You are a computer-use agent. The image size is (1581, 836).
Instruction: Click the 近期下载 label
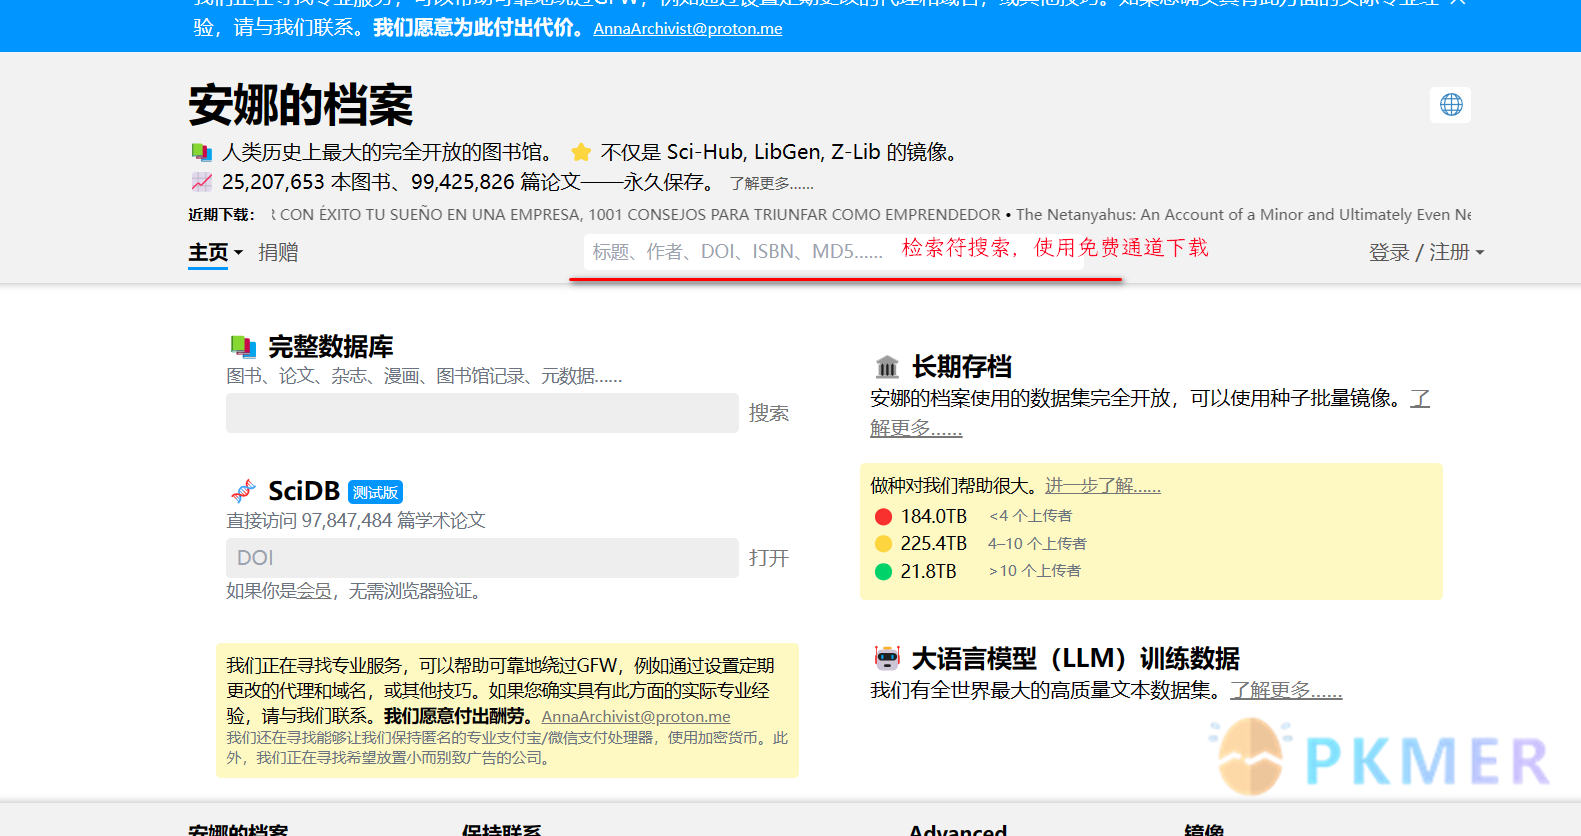(x=221, y=215)
